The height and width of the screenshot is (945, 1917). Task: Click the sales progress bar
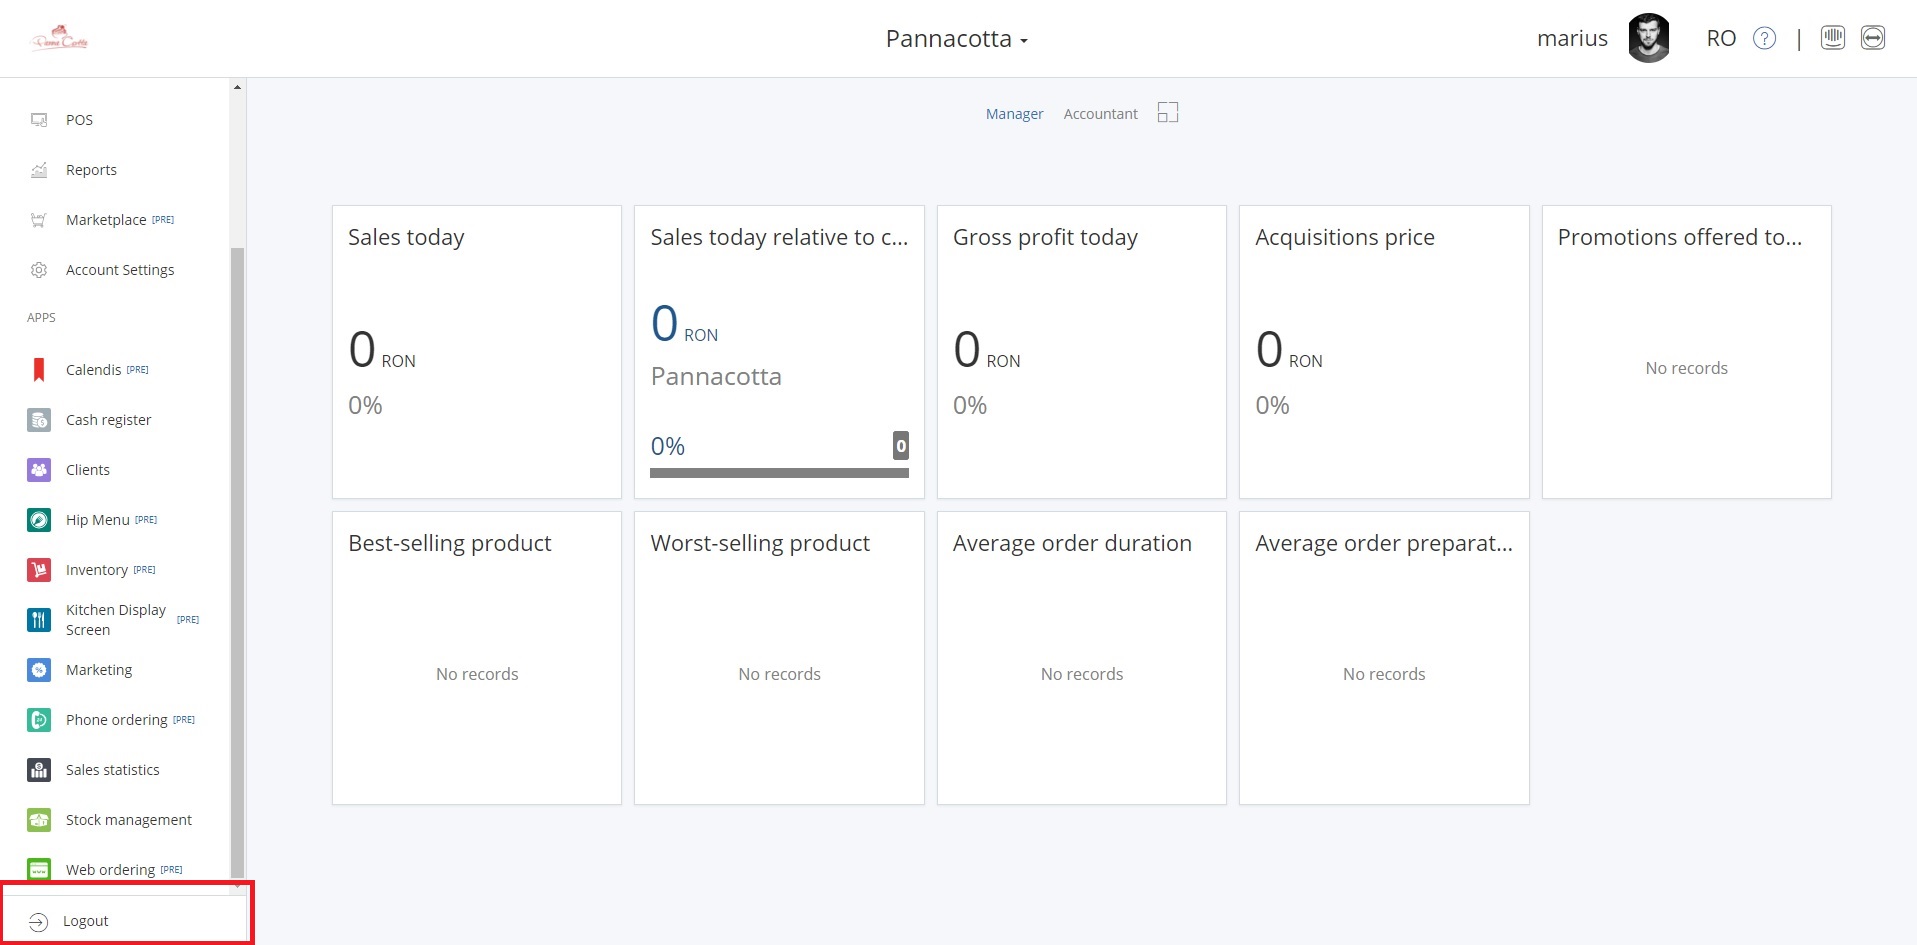pyautogui.click(x=778, y=473)
